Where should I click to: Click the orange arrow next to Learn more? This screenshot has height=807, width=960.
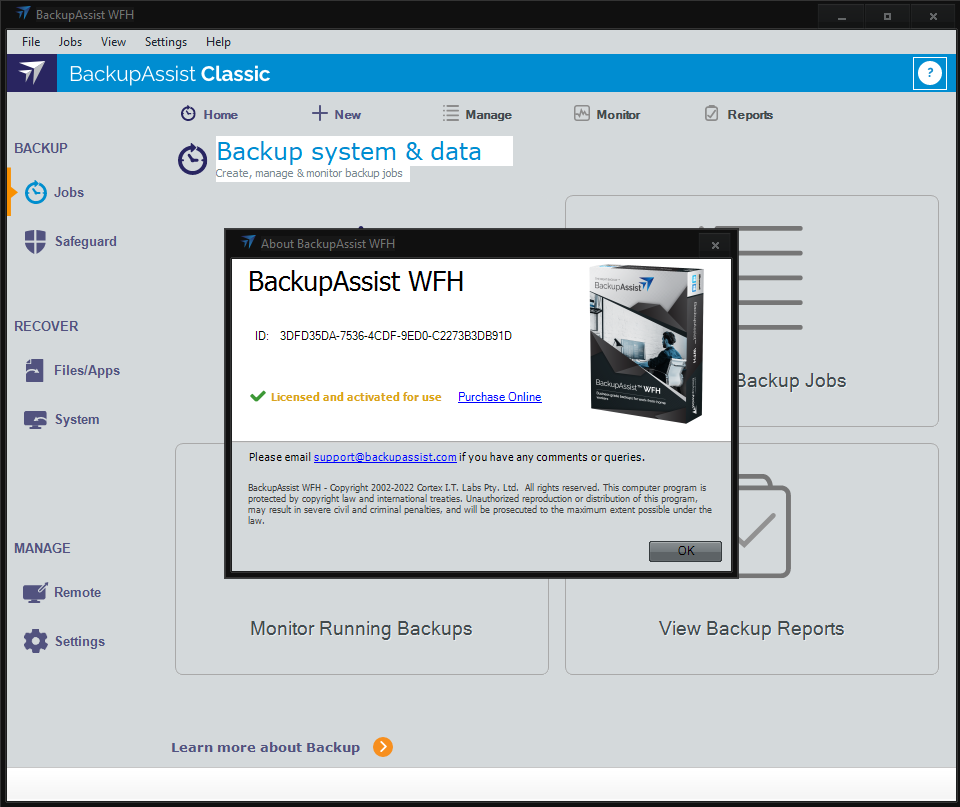pos(383,747)
